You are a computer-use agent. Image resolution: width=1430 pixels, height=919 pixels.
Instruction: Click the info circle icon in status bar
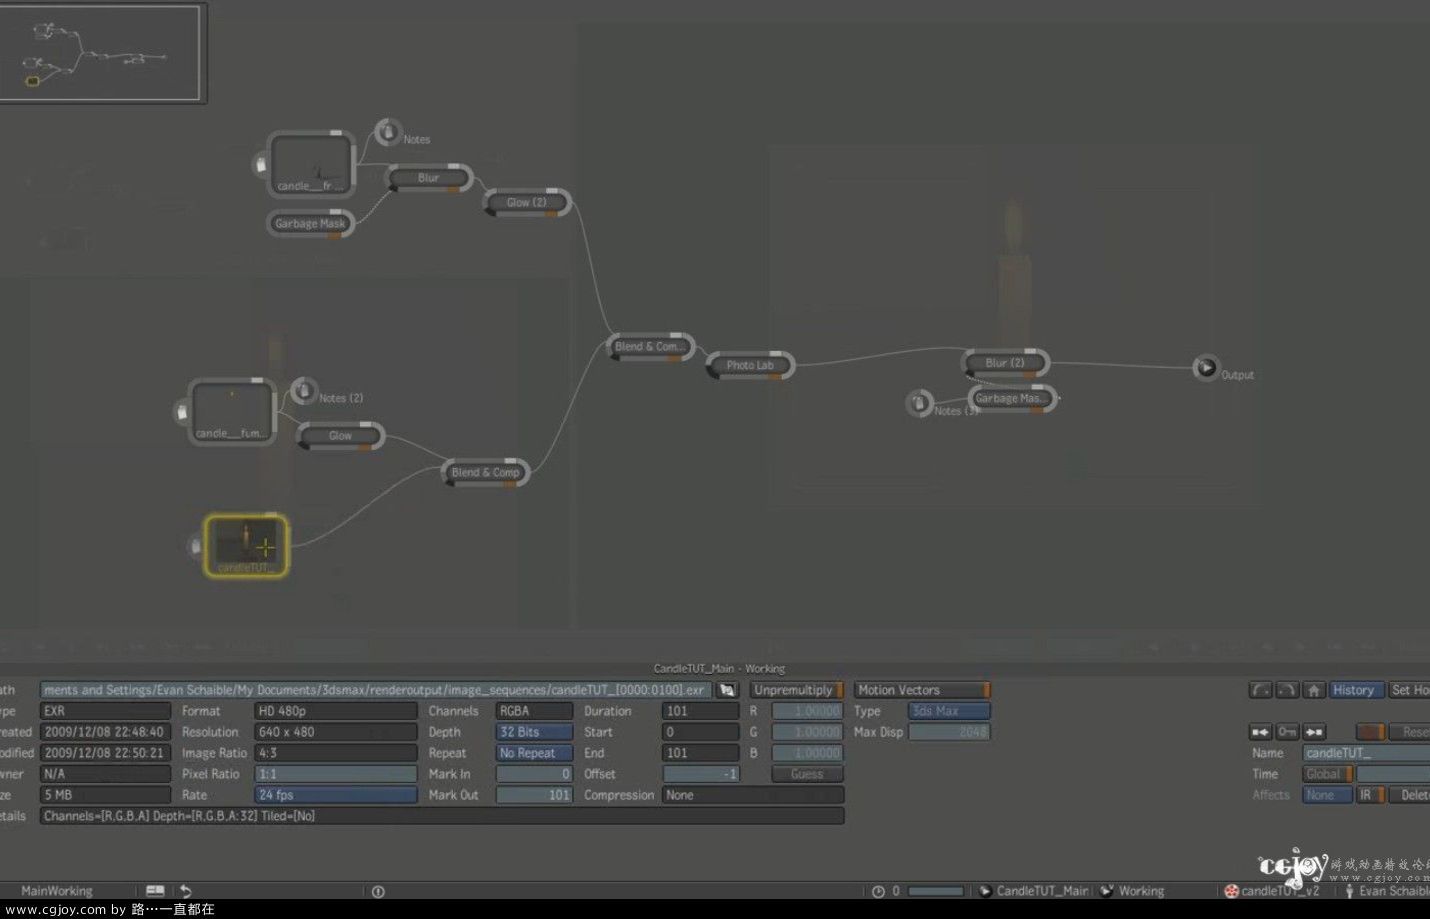(378, 891)
